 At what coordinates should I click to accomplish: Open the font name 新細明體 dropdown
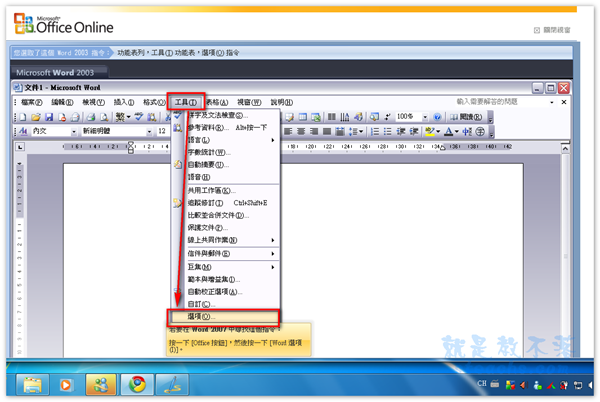149,132
